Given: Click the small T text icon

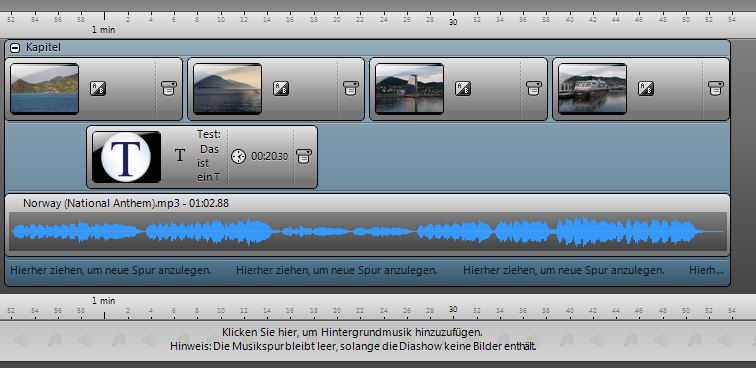Looking at the screenshot, I should (x=180, y=155).
